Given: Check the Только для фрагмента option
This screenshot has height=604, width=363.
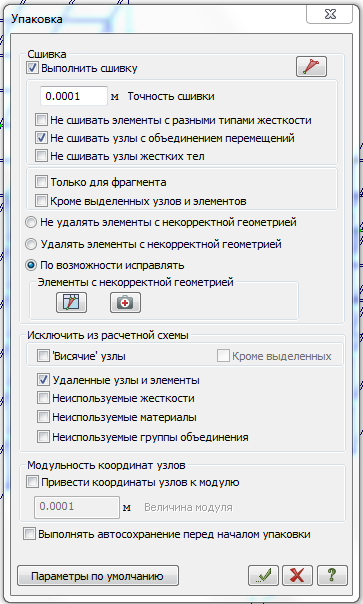Looking at the screenshot, I should (x=41, y=181).
